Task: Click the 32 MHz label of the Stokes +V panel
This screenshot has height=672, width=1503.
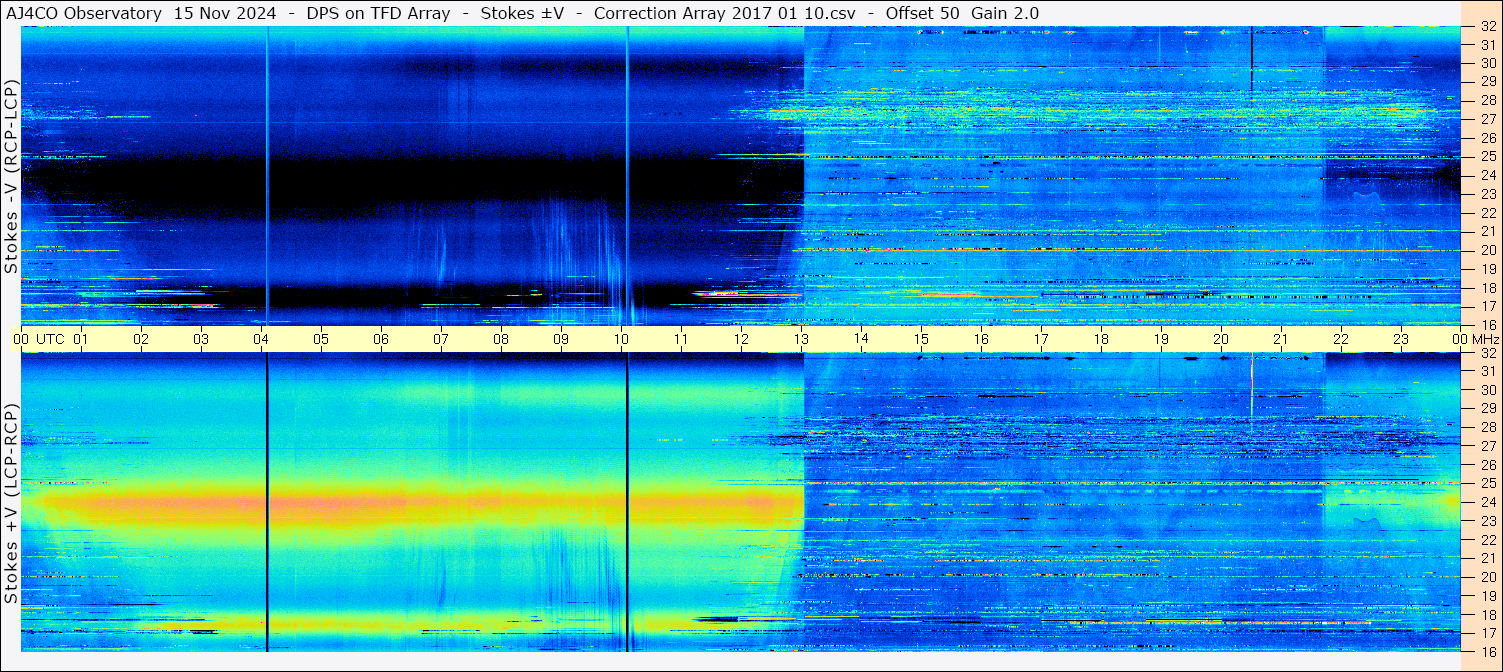Action: click(1487, 353)
